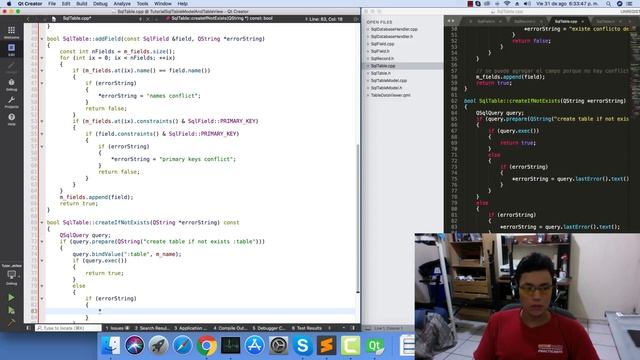
Task: Launch Siri from the Dock
Action: click(134, 345)
